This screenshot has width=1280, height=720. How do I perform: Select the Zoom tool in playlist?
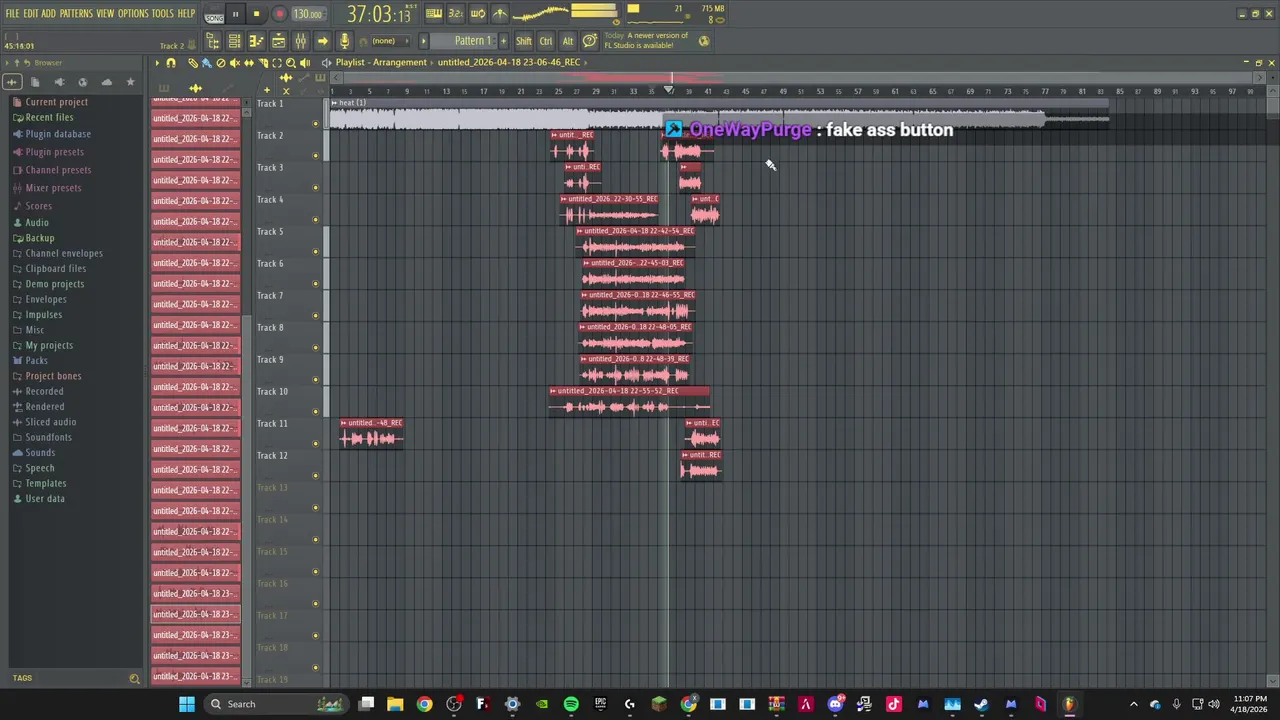click(x=291, y=62)
